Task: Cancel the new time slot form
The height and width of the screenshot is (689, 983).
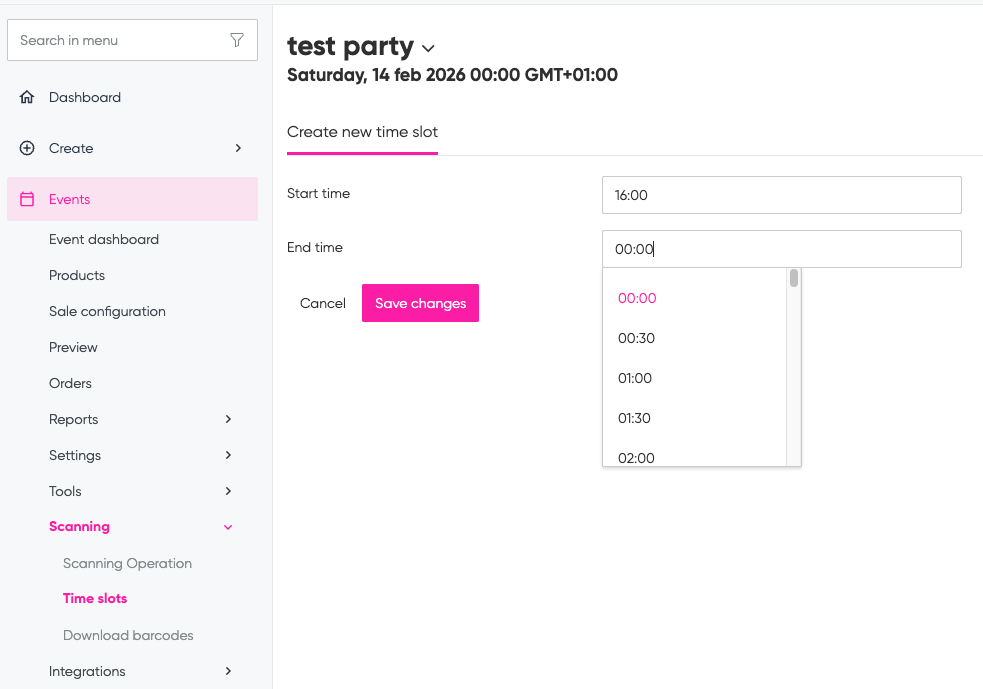Action: [322, 303]
